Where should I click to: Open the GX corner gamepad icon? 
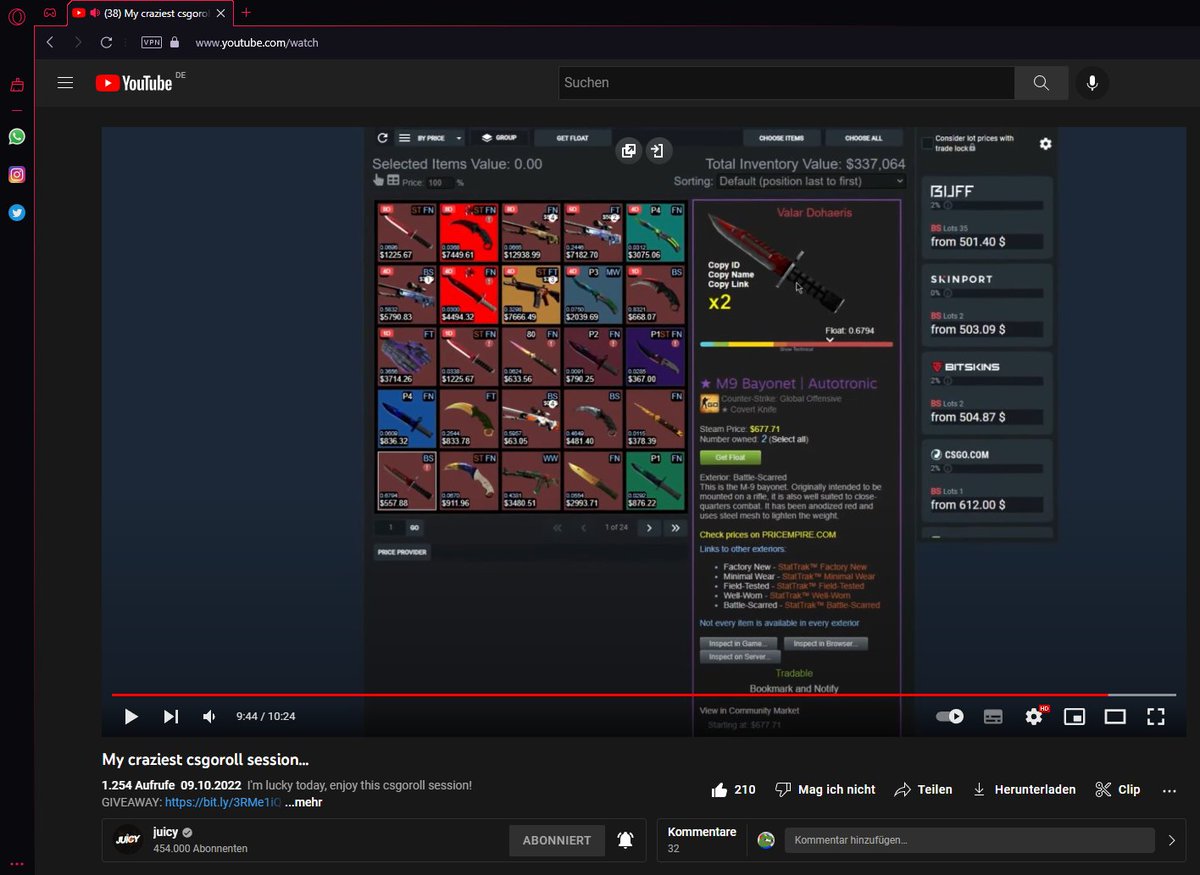[x=49, y=13]
